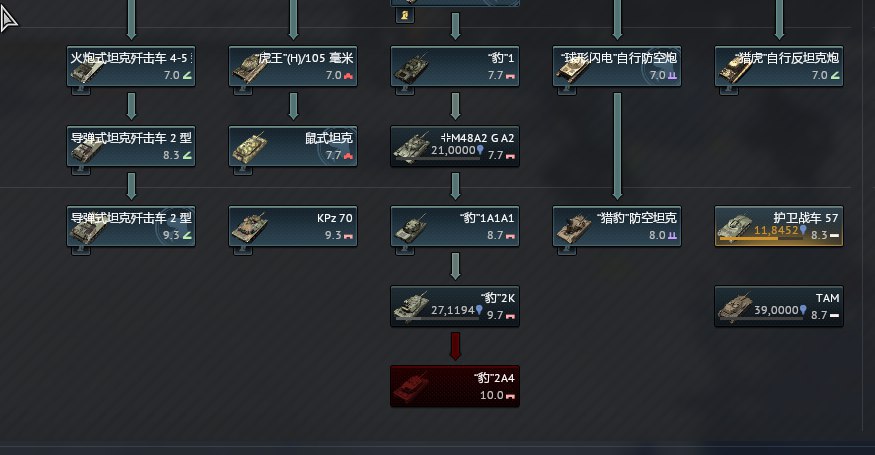Select the 9.3 rated 导弹式坦克歼击车 2 型

131,226
